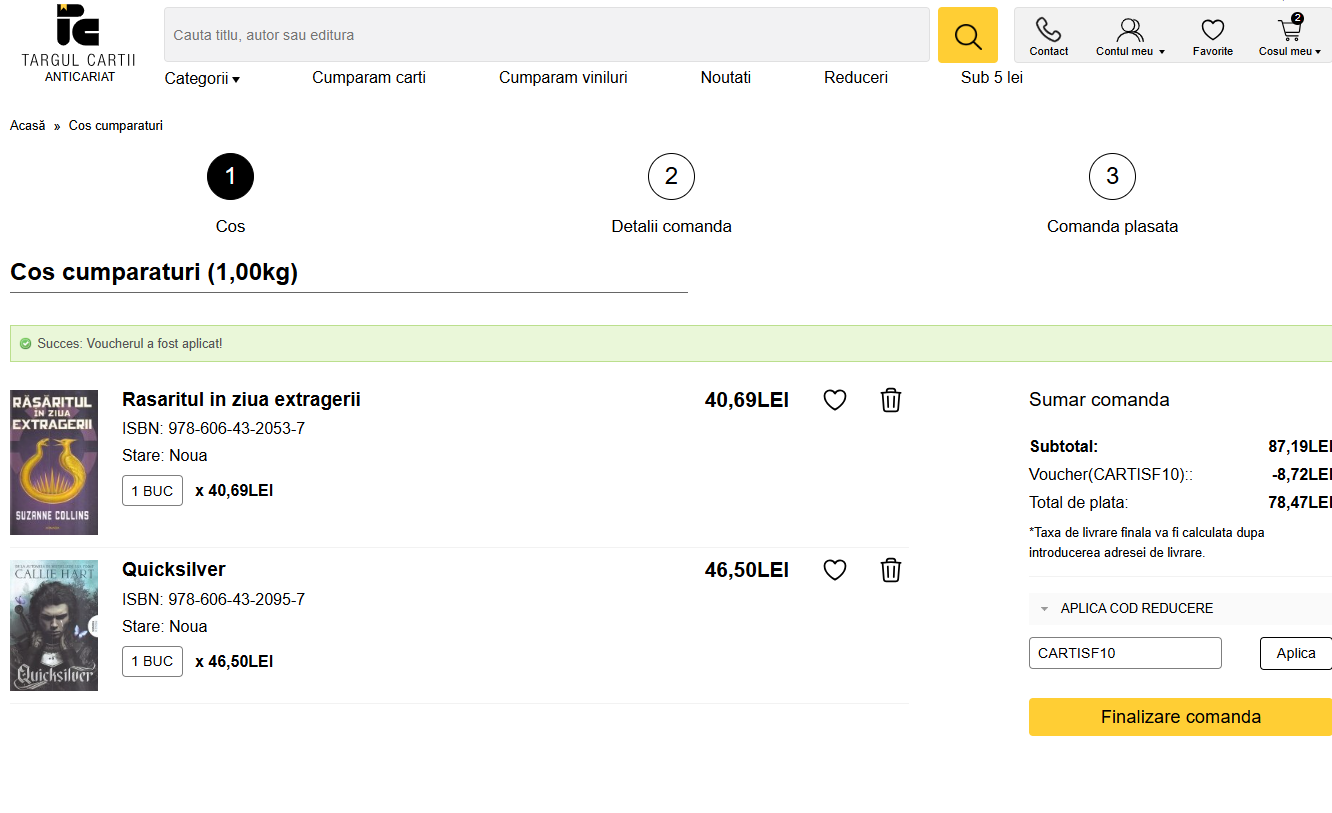Remove Quicksilver from the cart
The height and width of the screenshot is (813, 1332).
coord(890,570)
